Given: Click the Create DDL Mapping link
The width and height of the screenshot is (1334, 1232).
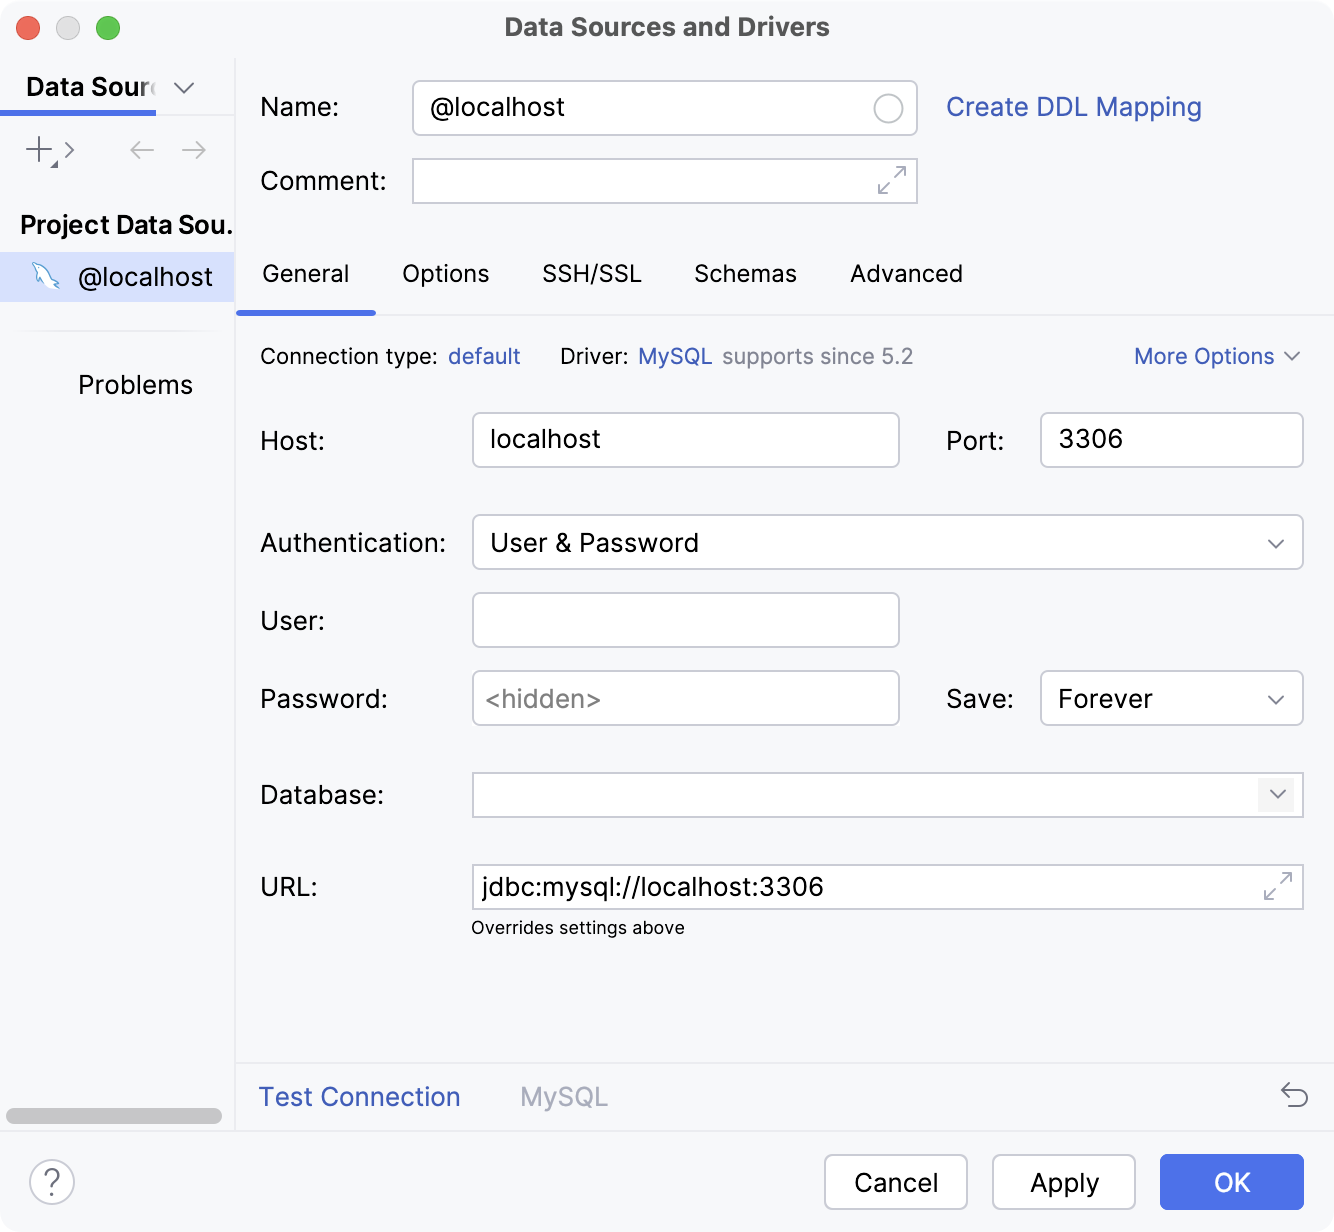Looking at the screenshot, I should [x=1074, y=107].
